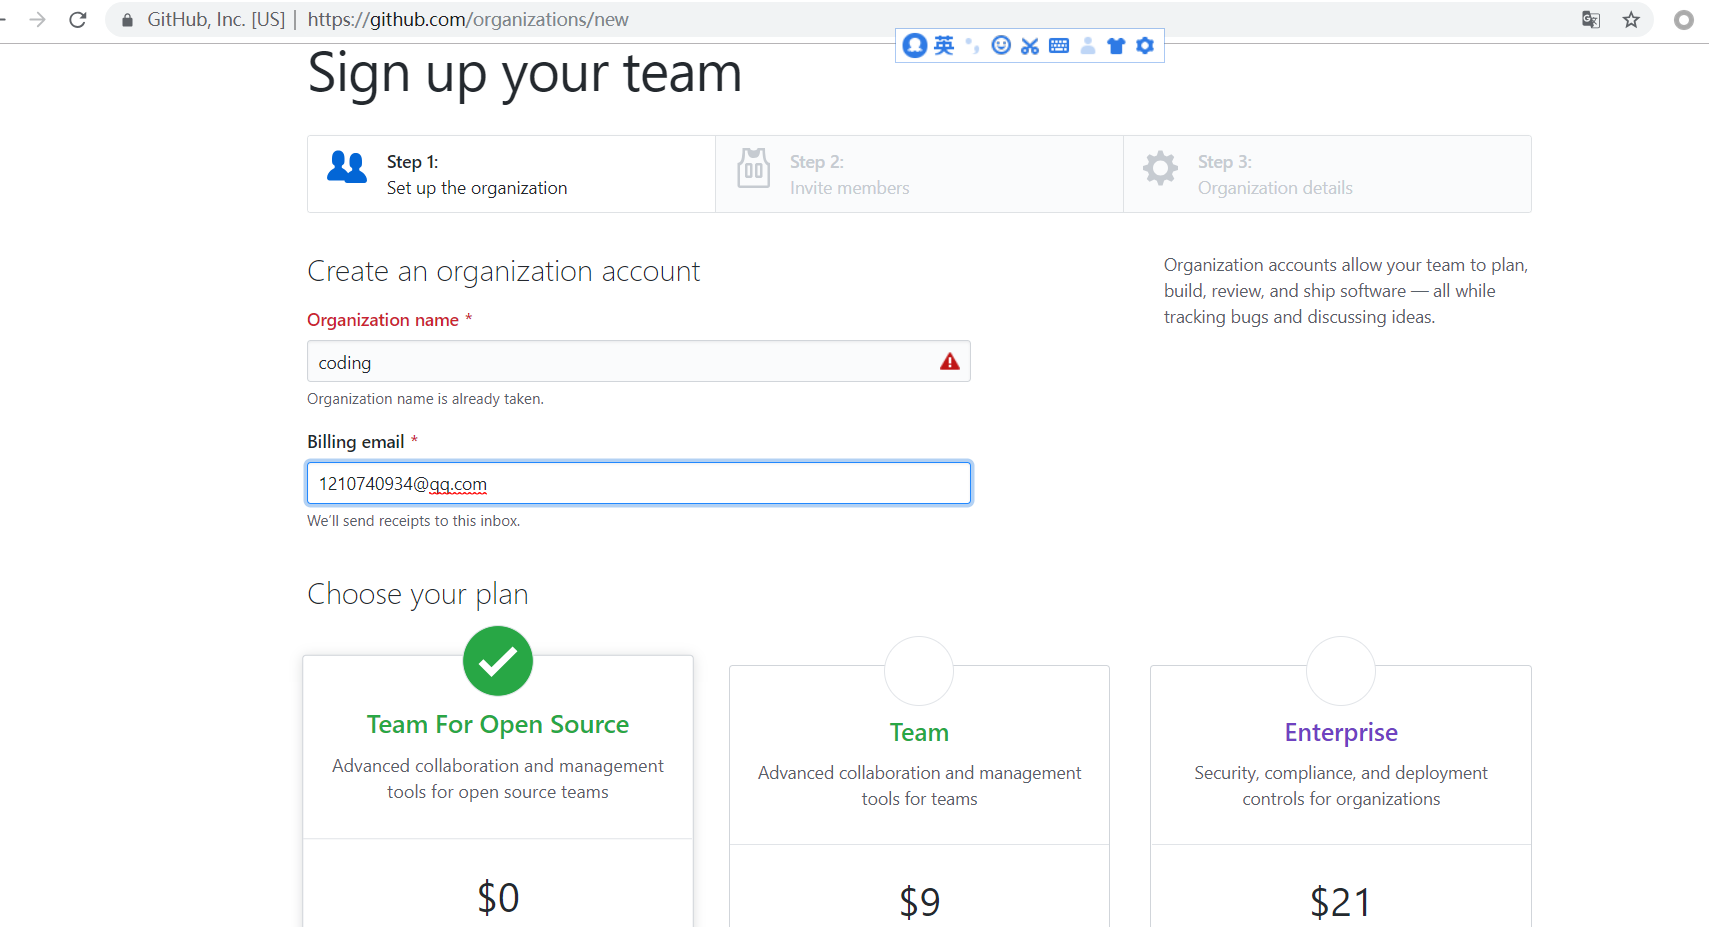Click the $9 price text
The height and width of the screenshot is (927, 1709).
[920, 902]
